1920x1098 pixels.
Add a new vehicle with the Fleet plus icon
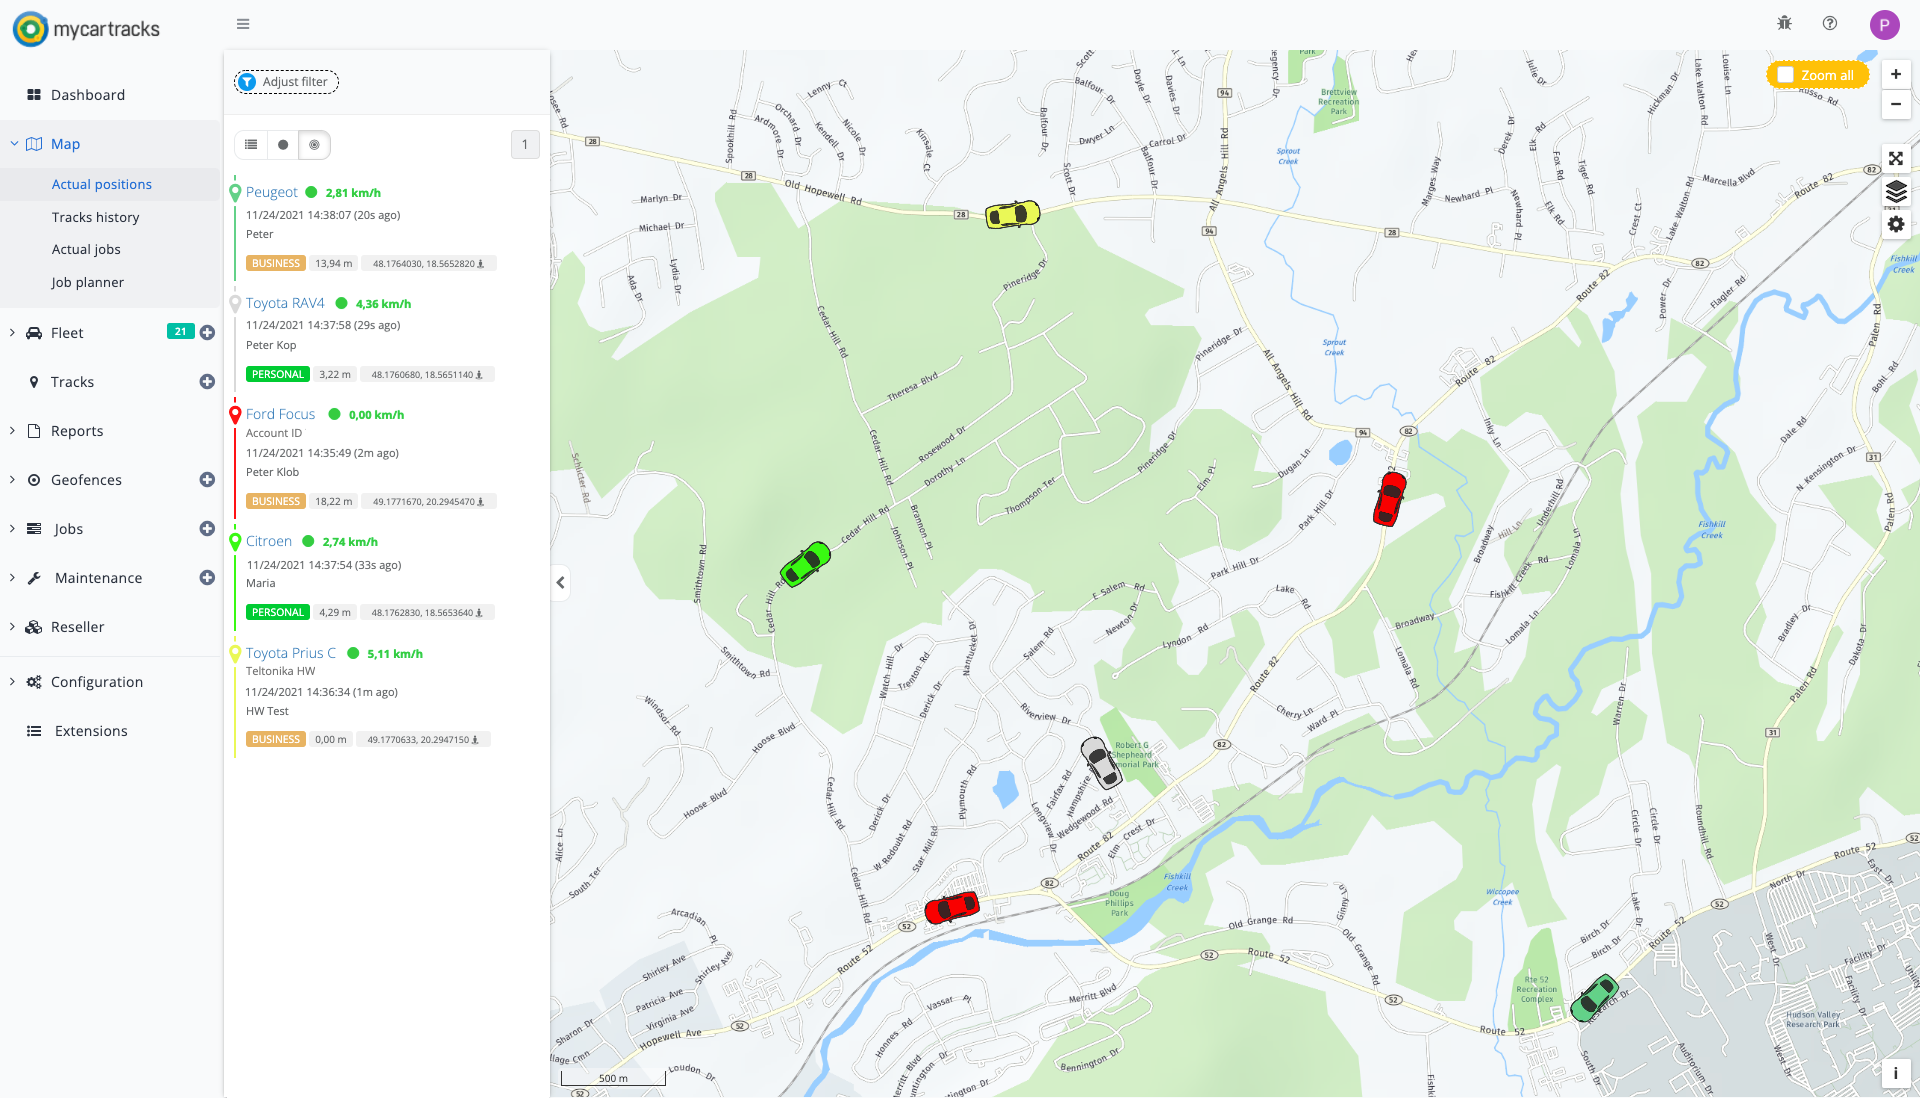tap(207, 332)
